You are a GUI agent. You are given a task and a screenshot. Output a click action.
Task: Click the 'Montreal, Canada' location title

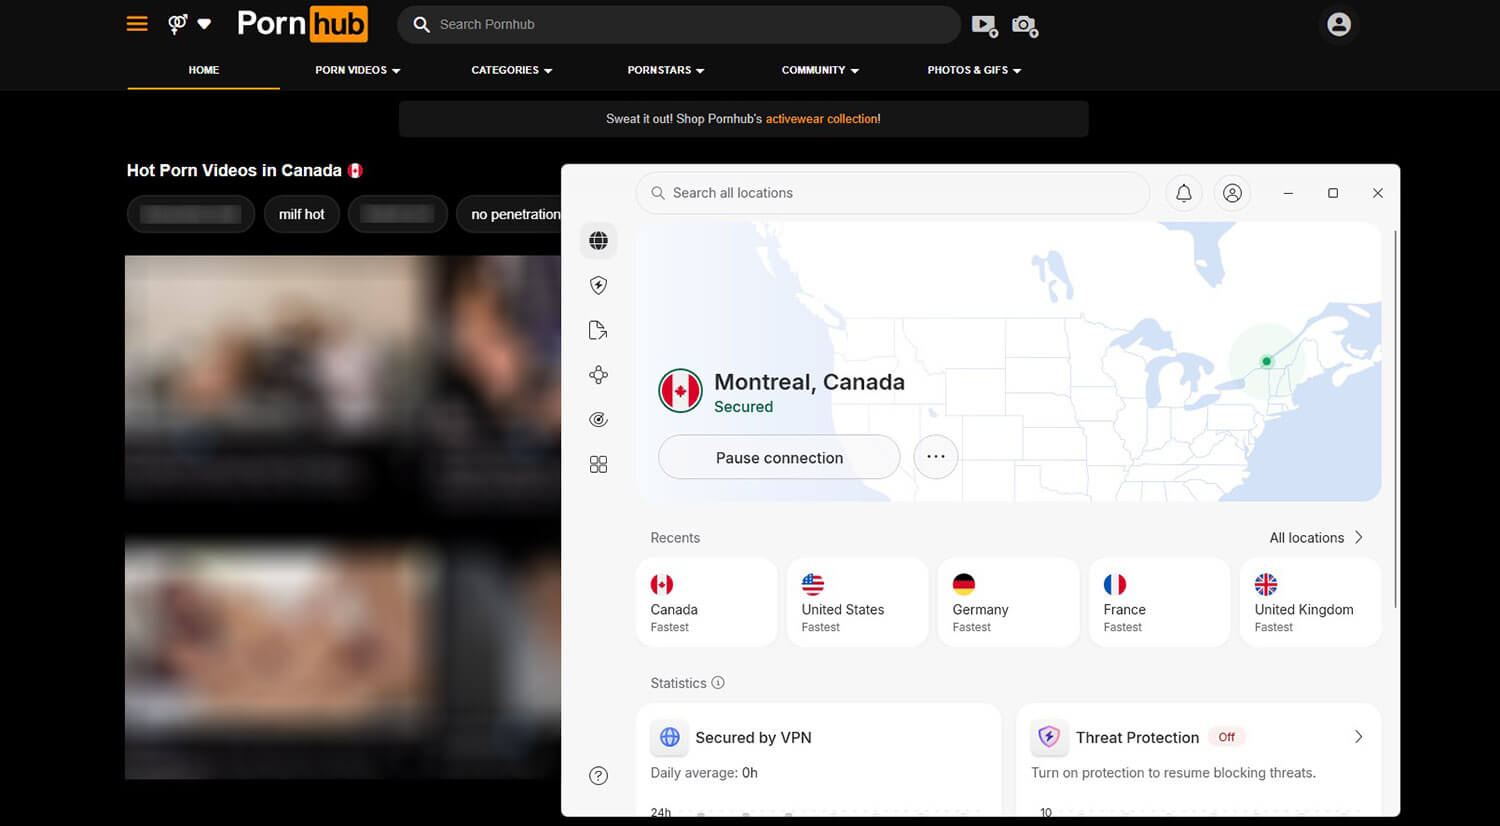809,382
